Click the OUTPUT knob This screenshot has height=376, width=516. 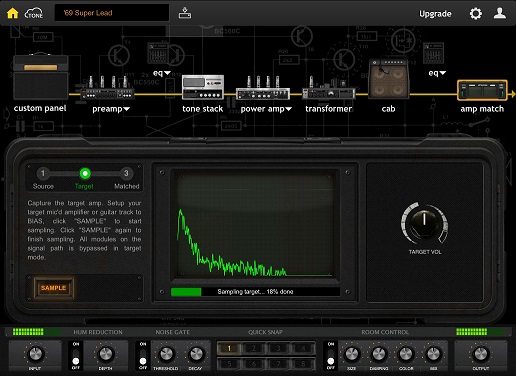click(481, 354)
